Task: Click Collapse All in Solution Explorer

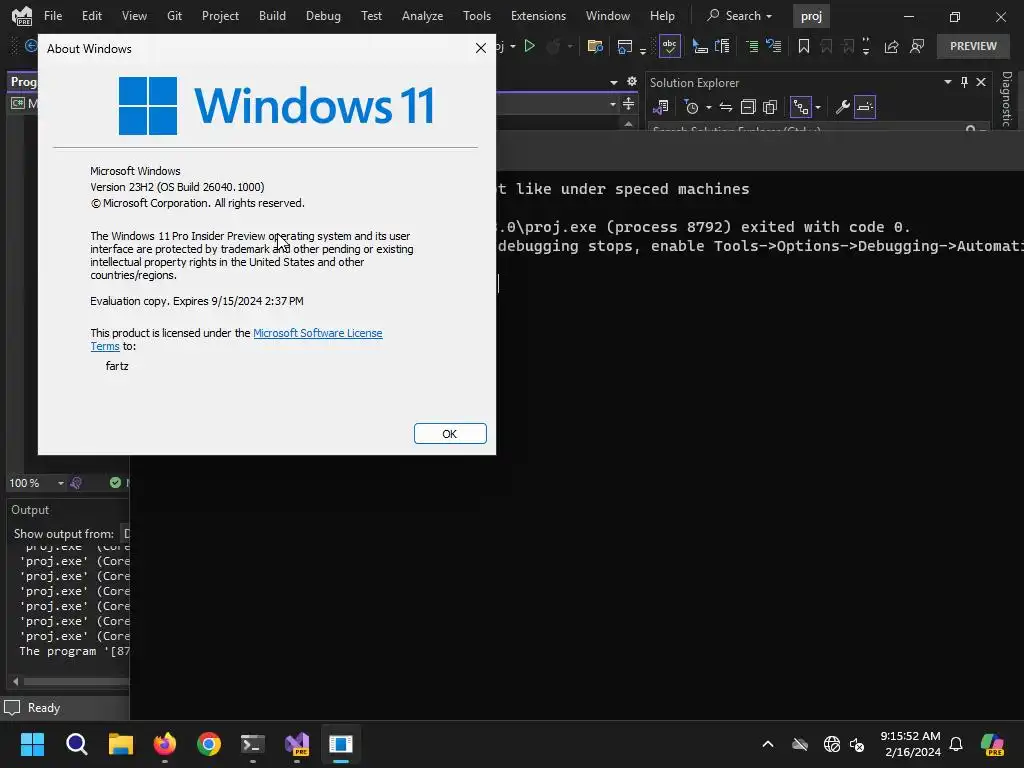Action: pos(748,107)
